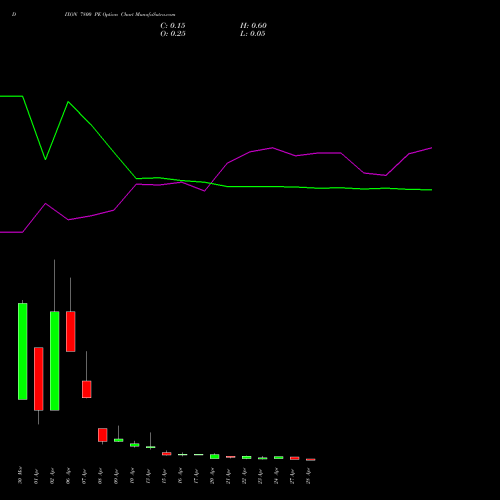Viewport: 500px width, 500px height.
Task: Select the red candlestick for 06 Apr
Action: click(x=71, y=331)
